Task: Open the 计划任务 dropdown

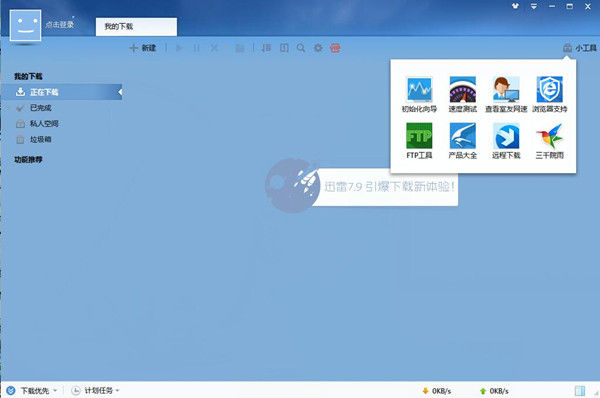Action: 95,390
